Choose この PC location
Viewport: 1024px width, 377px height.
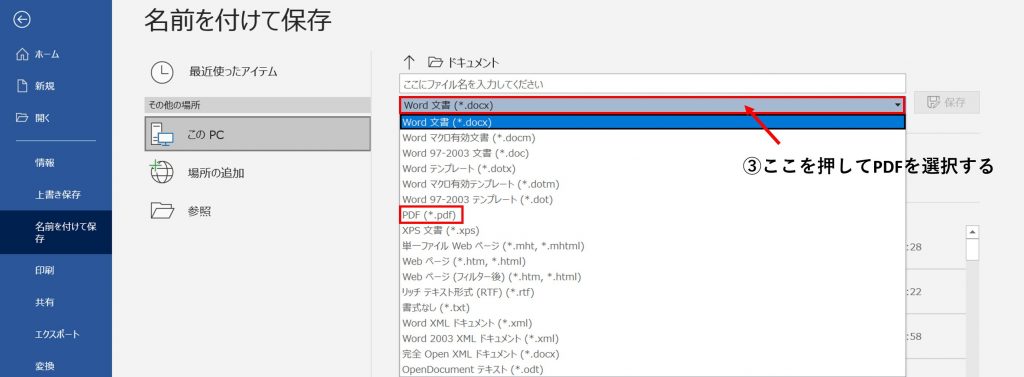(x=257, y=134)
